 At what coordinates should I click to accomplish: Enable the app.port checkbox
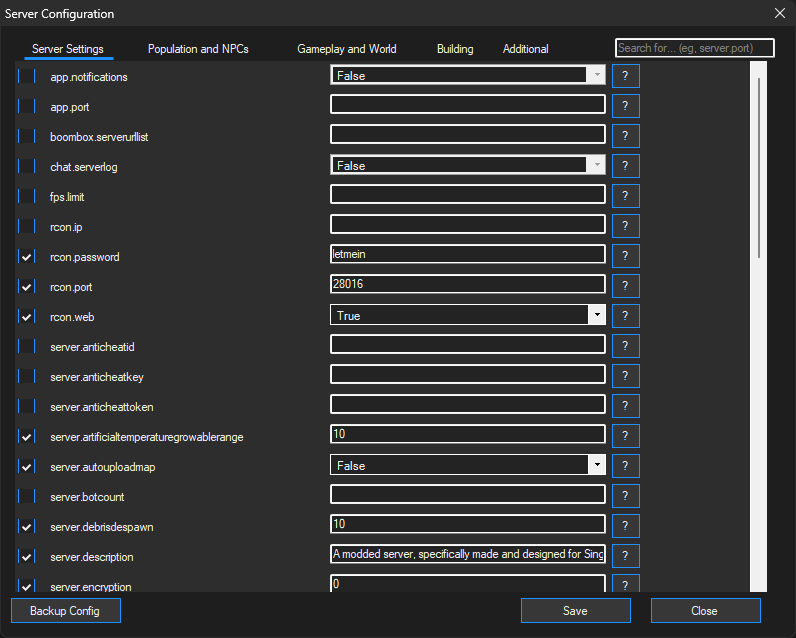(x=26, y=107)
